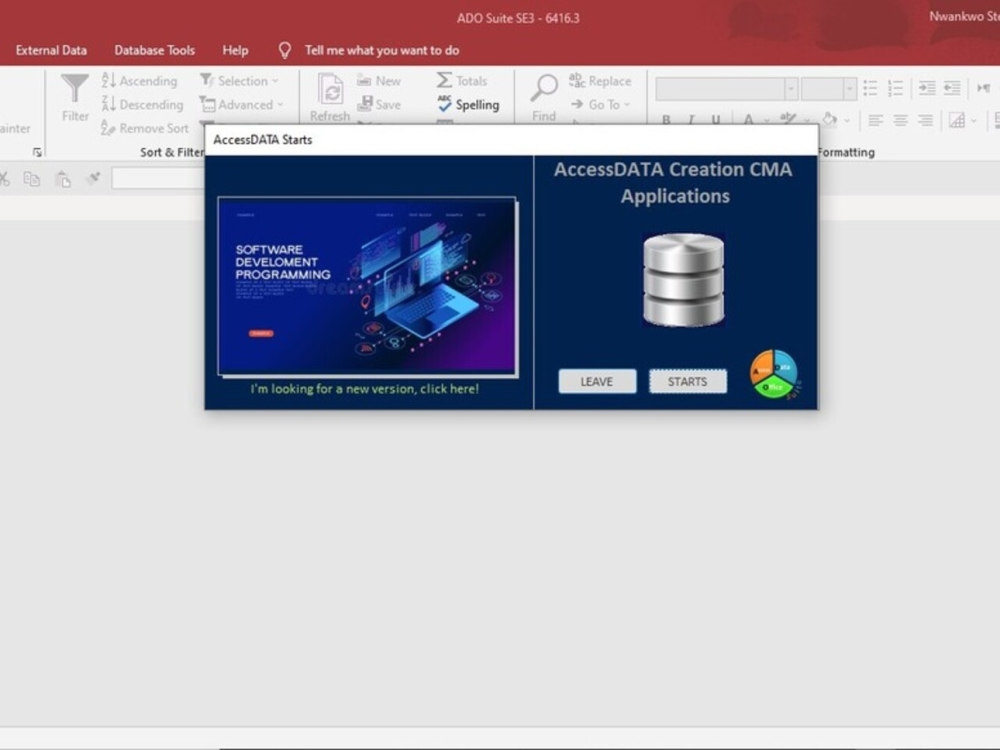Click the text direction icon

[983, 88]
